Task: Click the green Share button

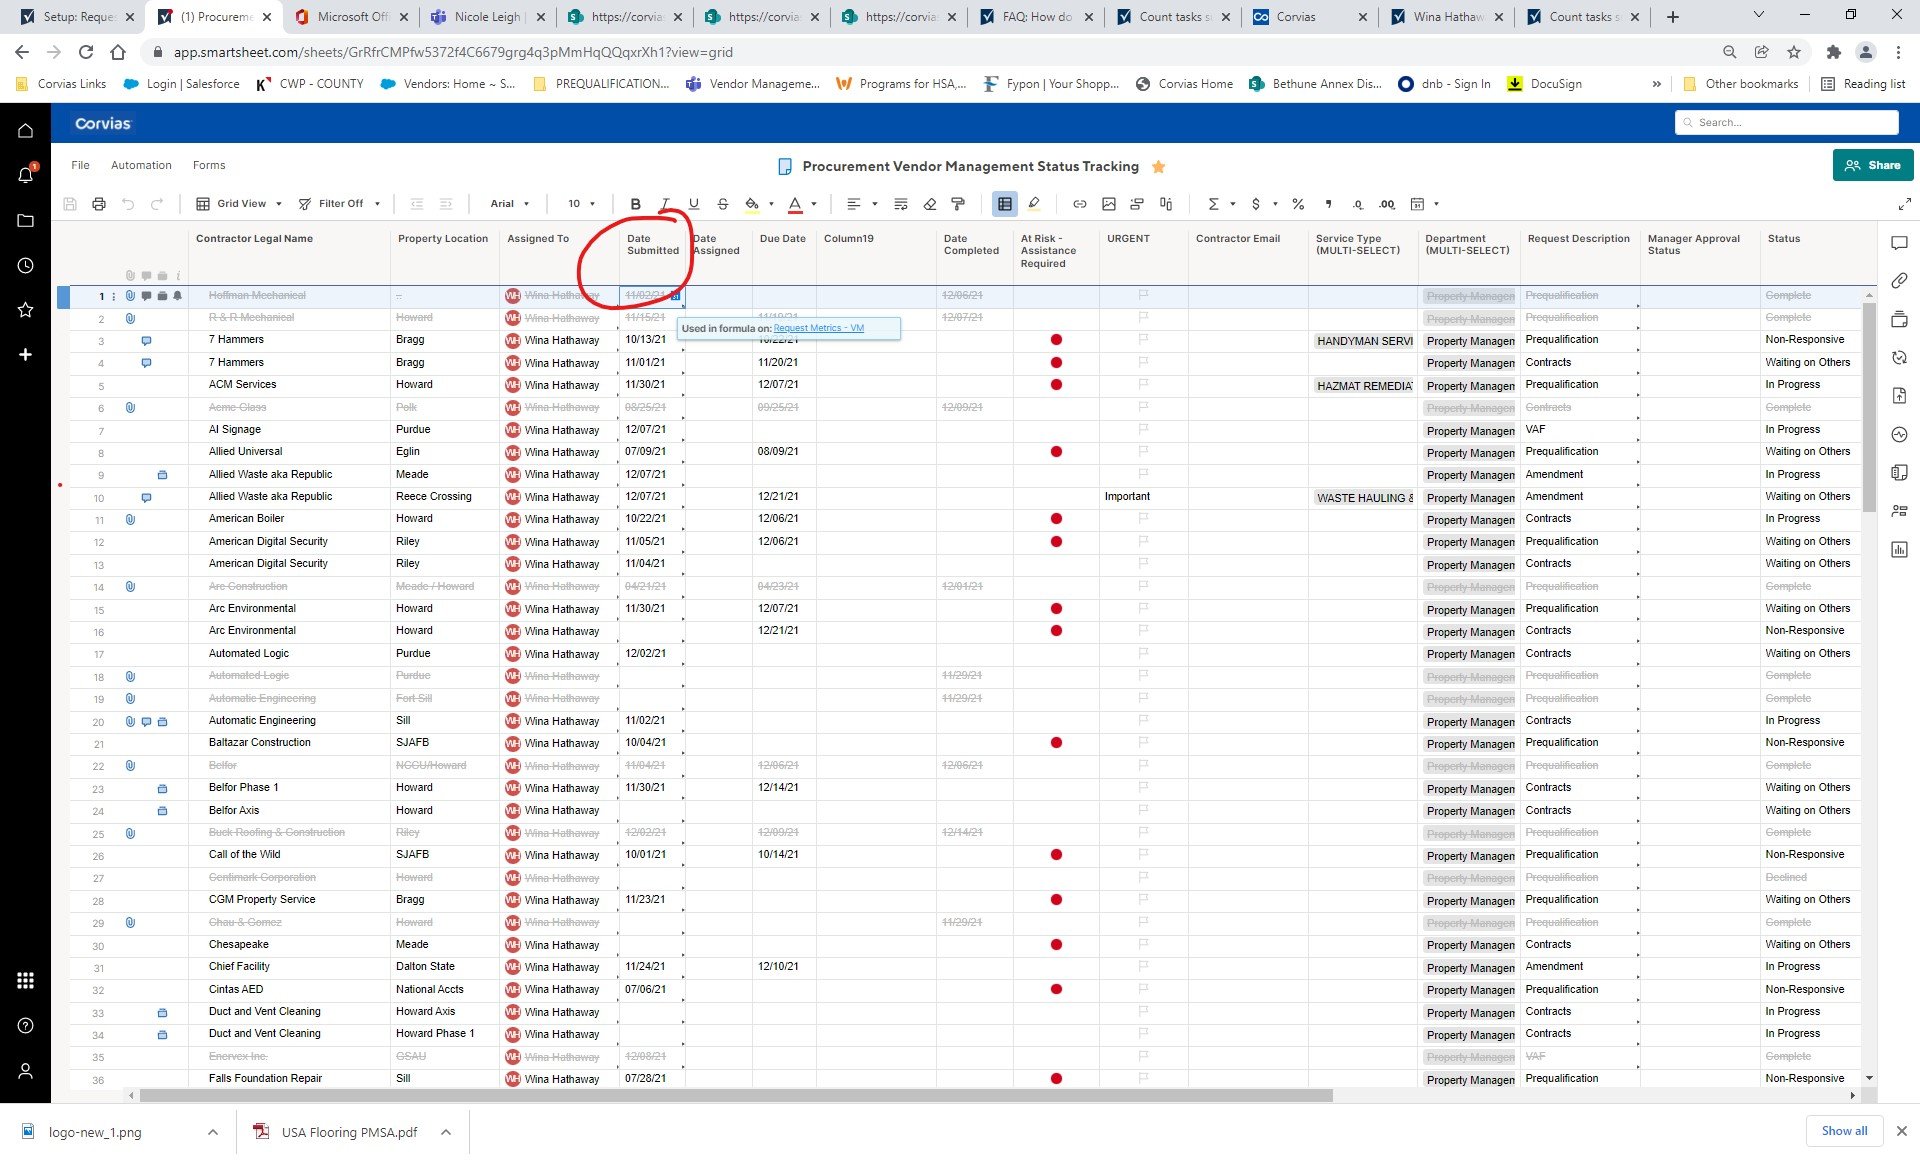Action: coord(1873,165)
